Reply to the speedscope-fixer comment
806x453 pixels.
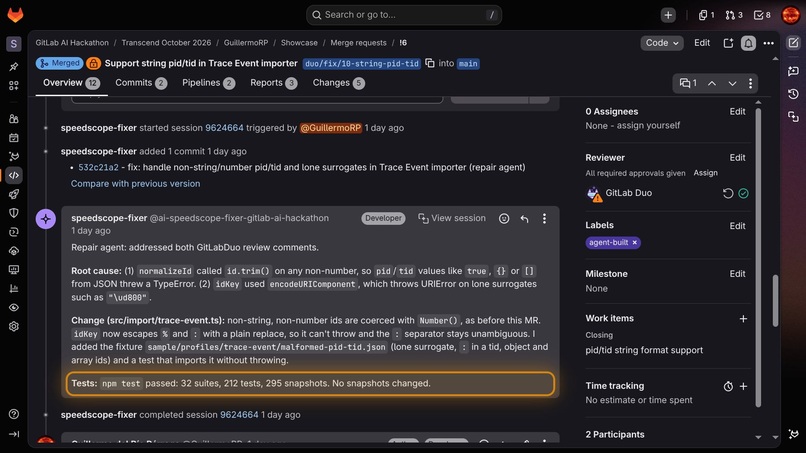tap(524, 219)
